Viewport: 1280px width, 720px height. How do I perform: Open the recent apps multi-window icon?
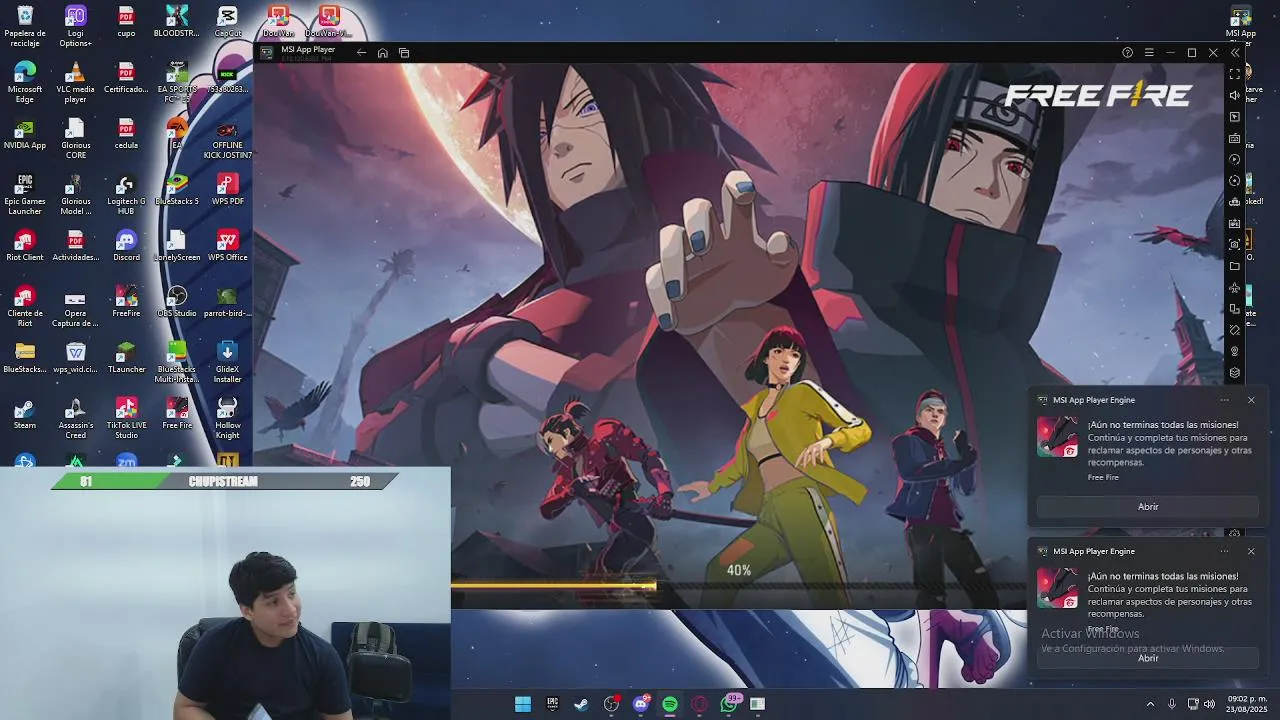point(404,53)
